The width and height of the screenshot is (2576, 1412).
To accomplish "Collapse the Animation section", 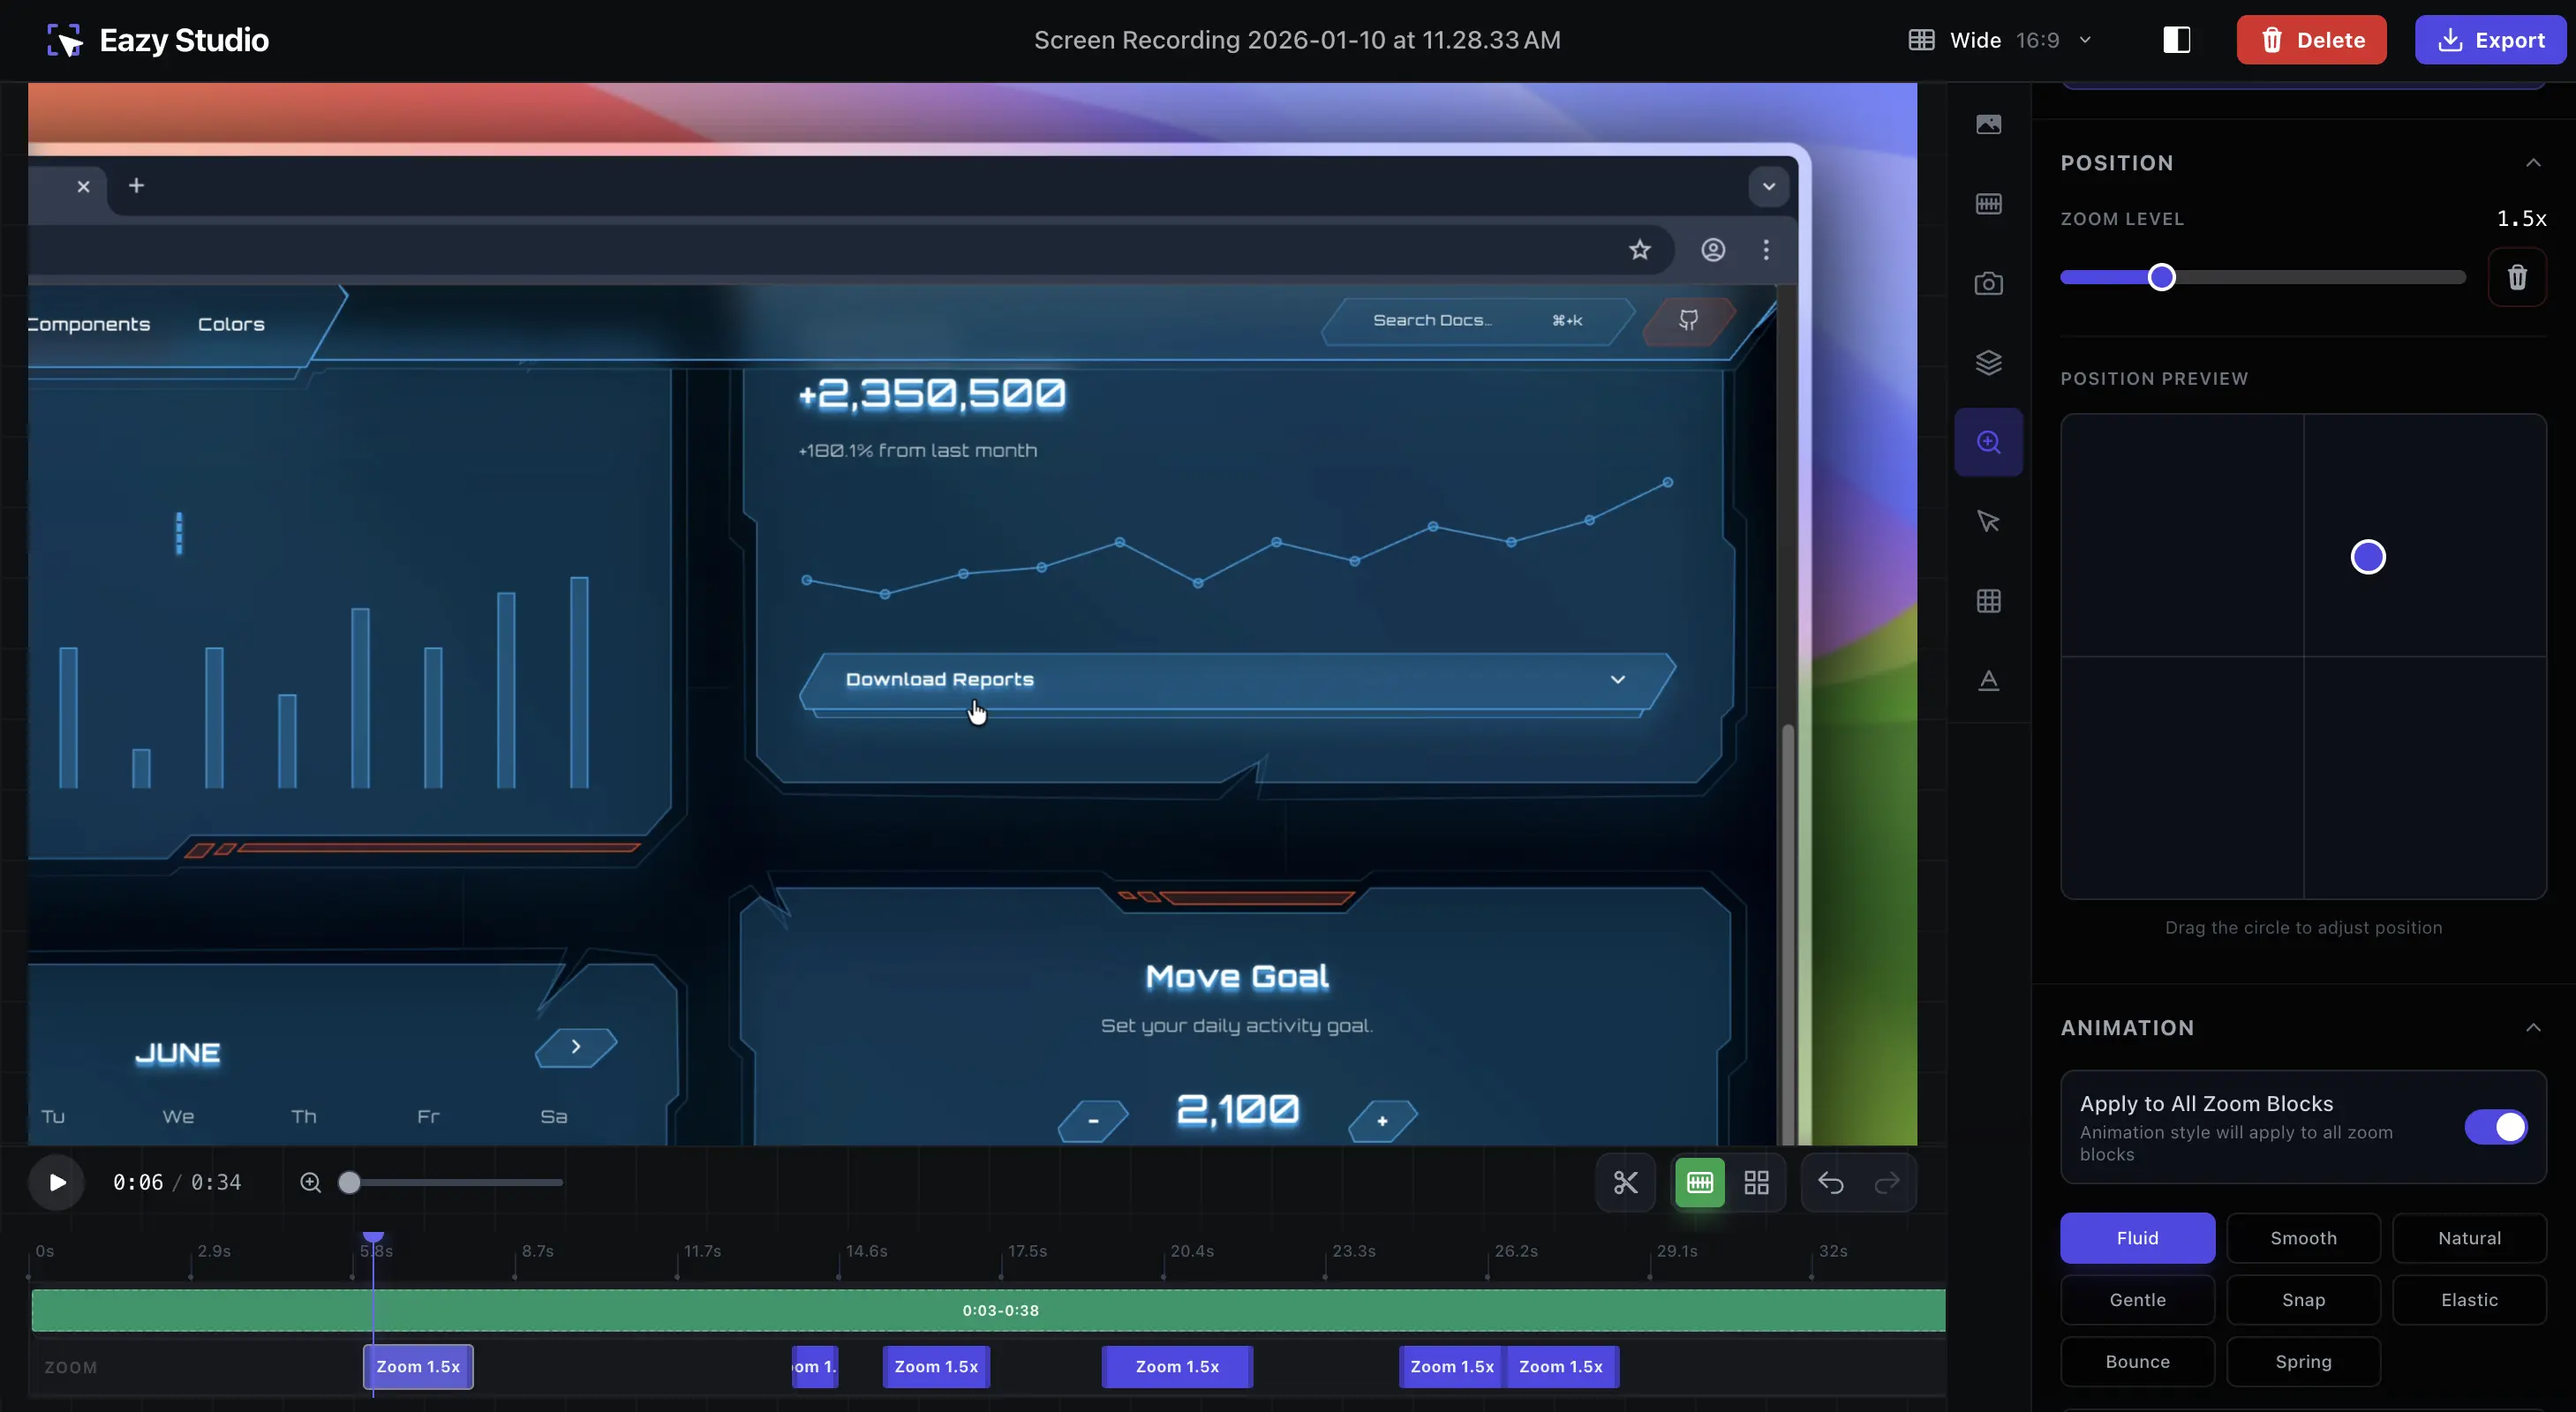I will (2532, 1028).
